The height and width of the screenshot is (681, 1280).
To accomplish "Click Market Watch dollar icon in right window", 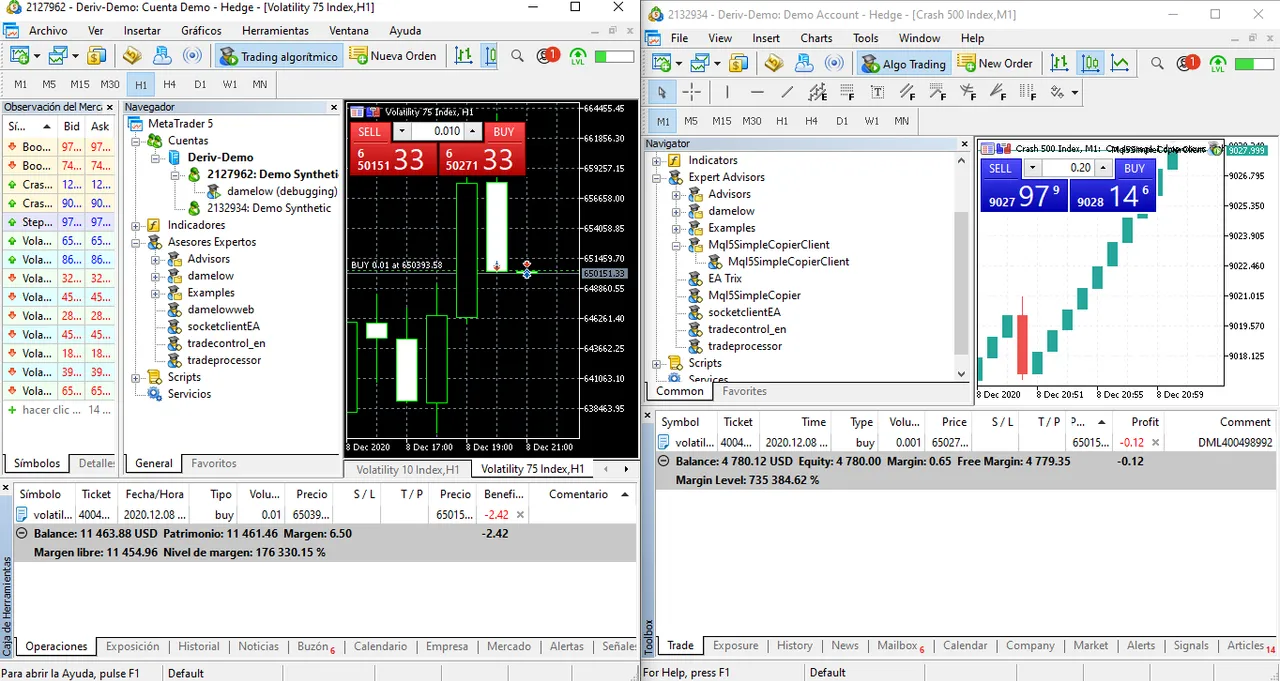I will pyautogui.click(x=738, y=63).
